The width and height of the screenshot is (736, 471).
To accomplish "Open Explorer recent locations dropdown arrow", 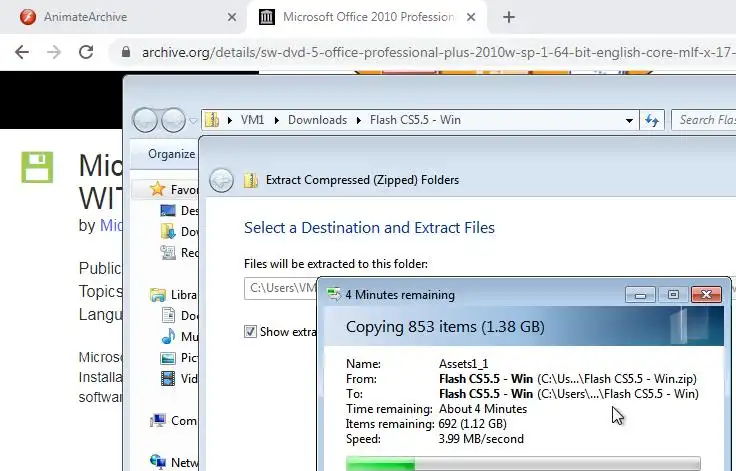I will [x=192, y=121].
